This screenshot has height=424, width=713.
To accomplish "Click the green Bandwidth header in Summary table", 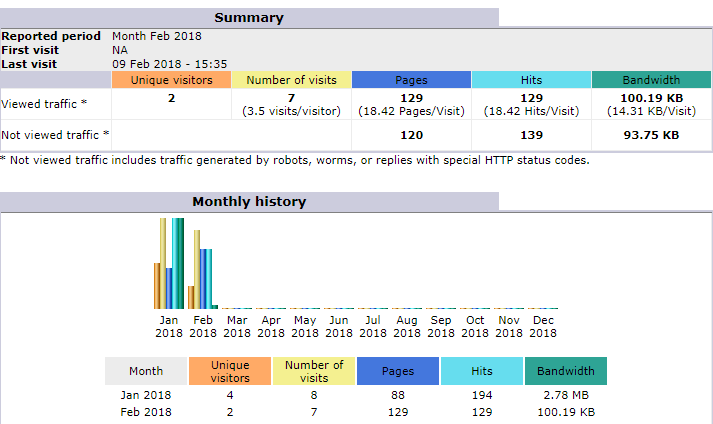I will point(651,80).
